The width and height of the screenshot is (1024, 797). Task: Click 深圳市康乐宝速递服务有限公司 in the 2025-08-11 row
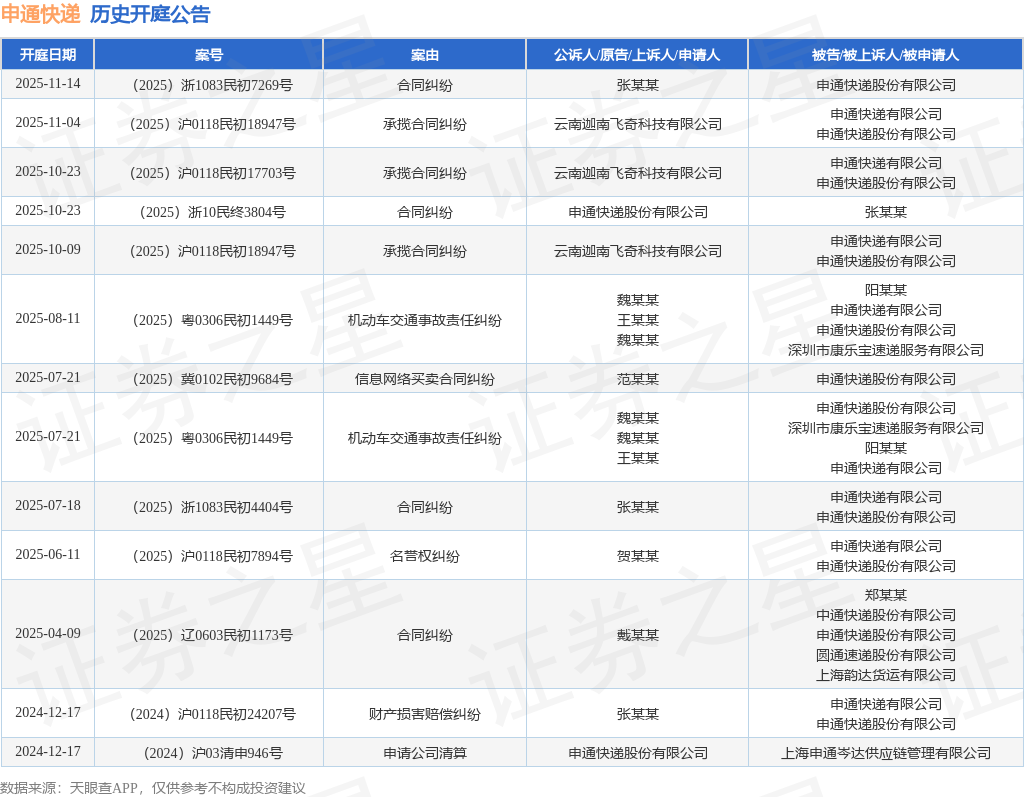coord(886,350)
